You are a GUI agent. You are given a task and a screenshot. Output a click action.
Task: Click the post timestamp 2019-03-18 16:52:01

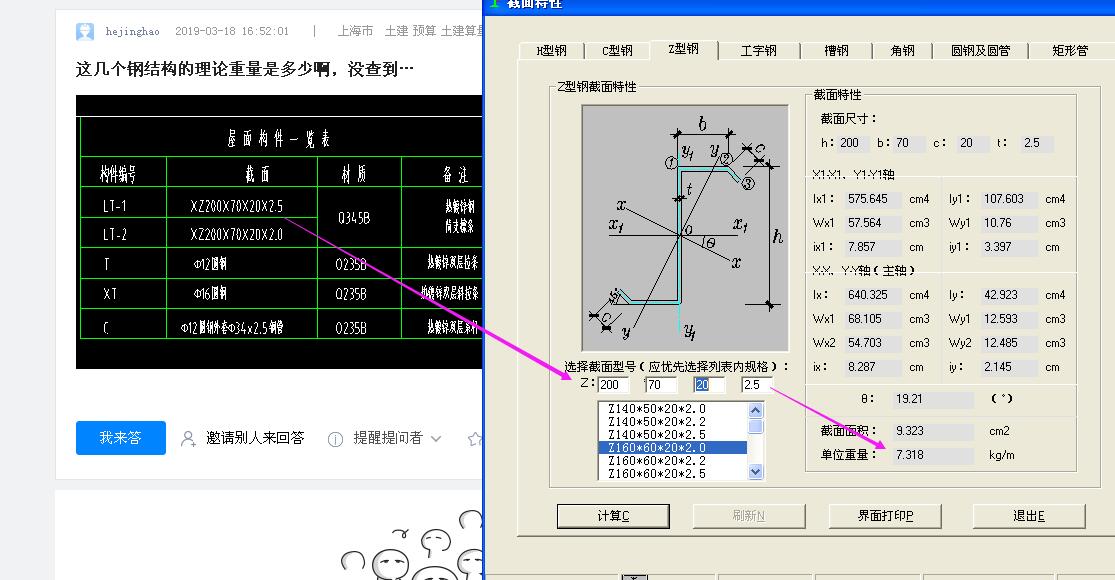(232, 31)
